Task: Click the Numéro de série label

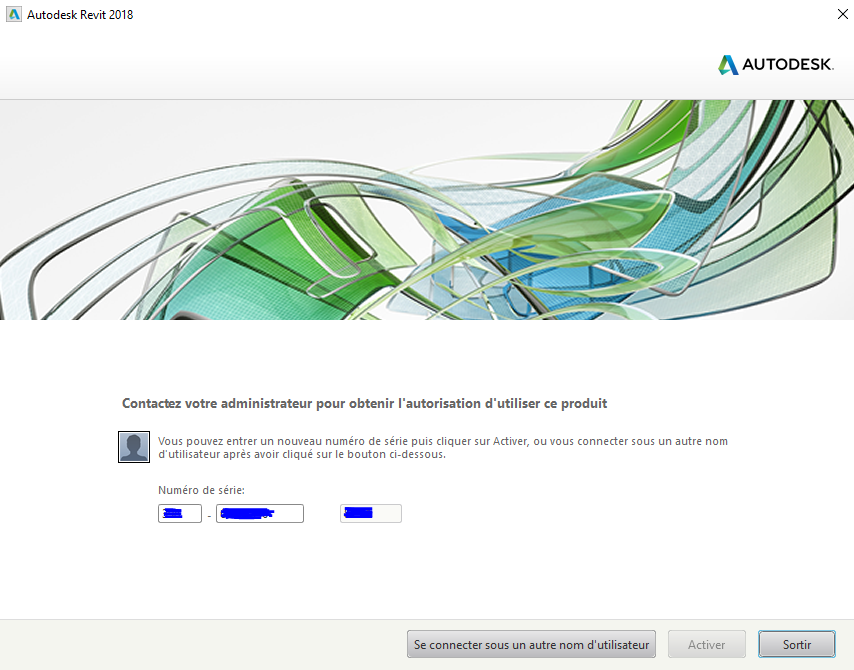Action: pyautogui.click(x=201, y=490)
